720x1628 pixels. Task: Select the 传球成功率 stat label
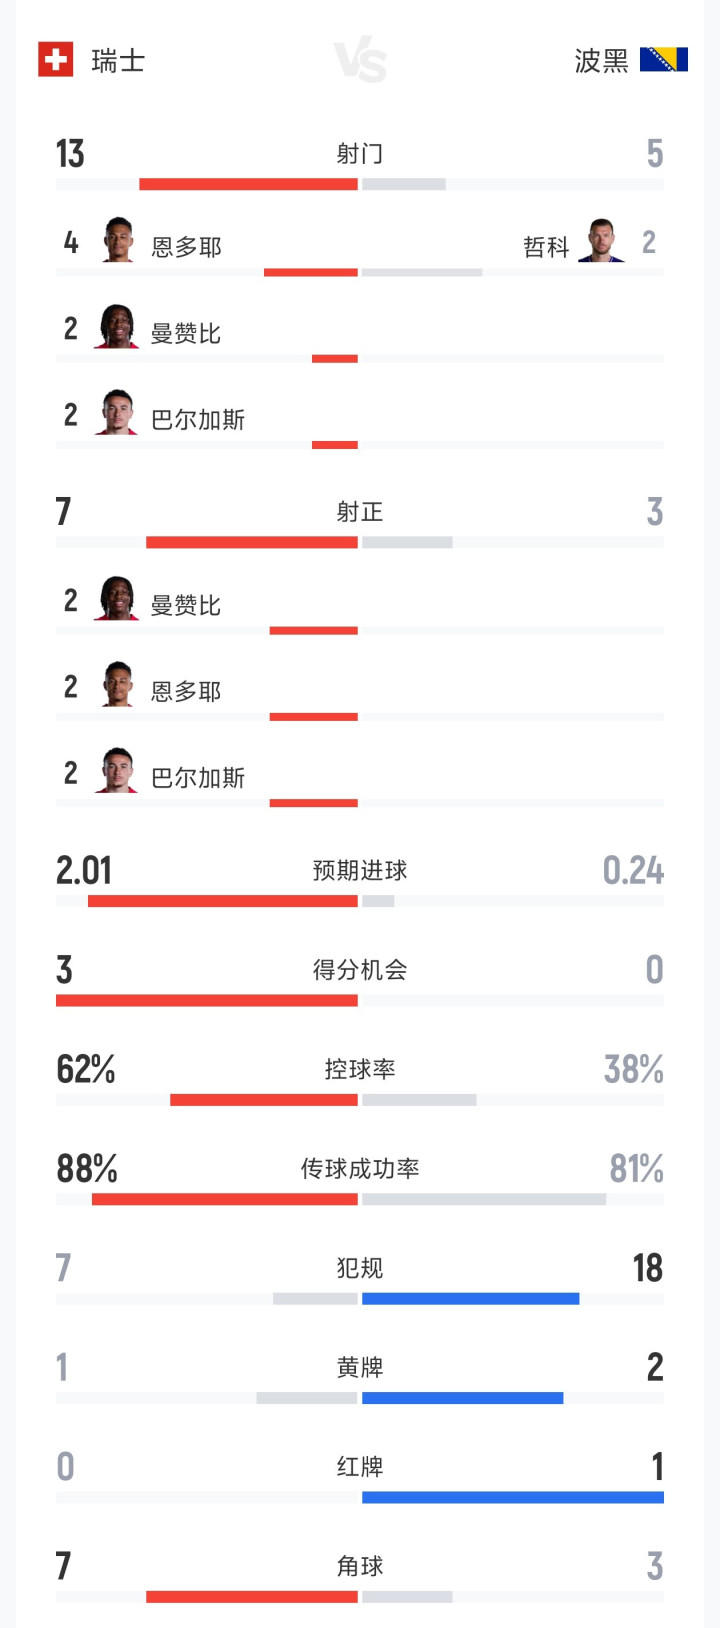[x=360, y=1168]
